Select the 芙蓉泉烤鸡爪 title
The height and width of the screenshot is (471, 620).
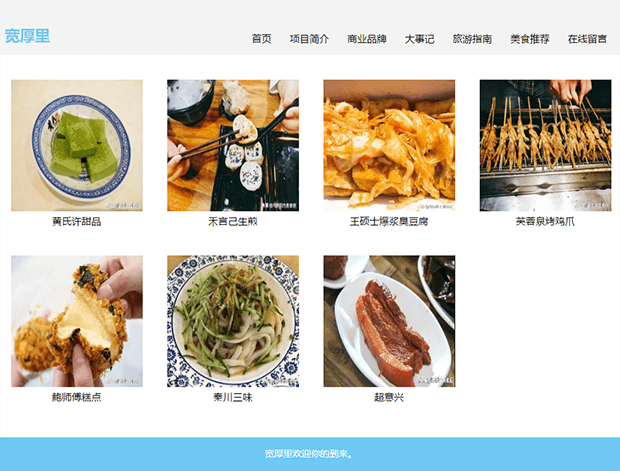click(x=545, y=221)
